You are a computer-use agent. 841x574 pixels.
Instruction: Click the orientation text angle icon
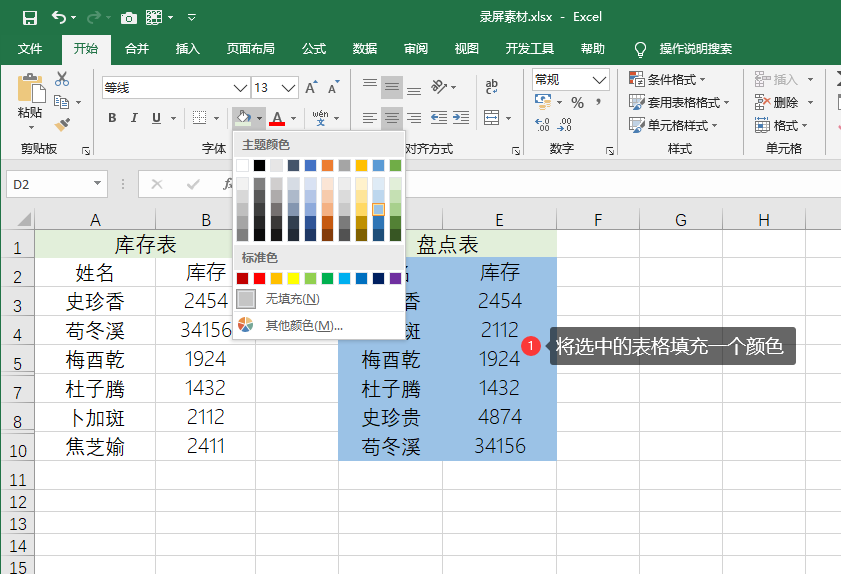[x=439, y=86]
